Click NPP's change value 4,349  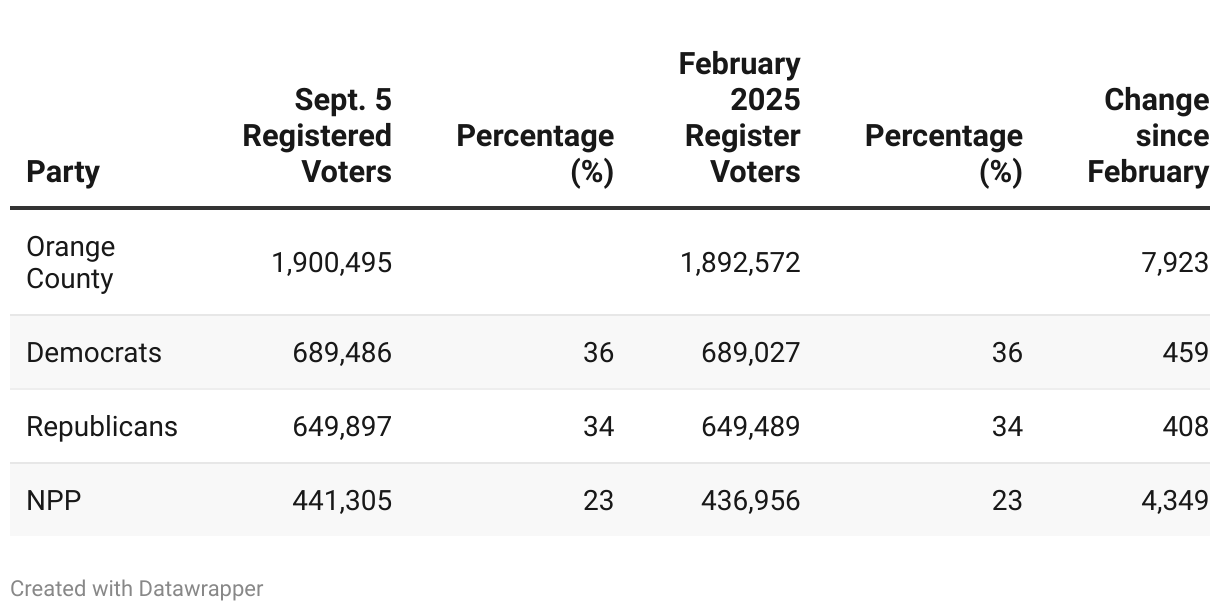coord(1175,500)
